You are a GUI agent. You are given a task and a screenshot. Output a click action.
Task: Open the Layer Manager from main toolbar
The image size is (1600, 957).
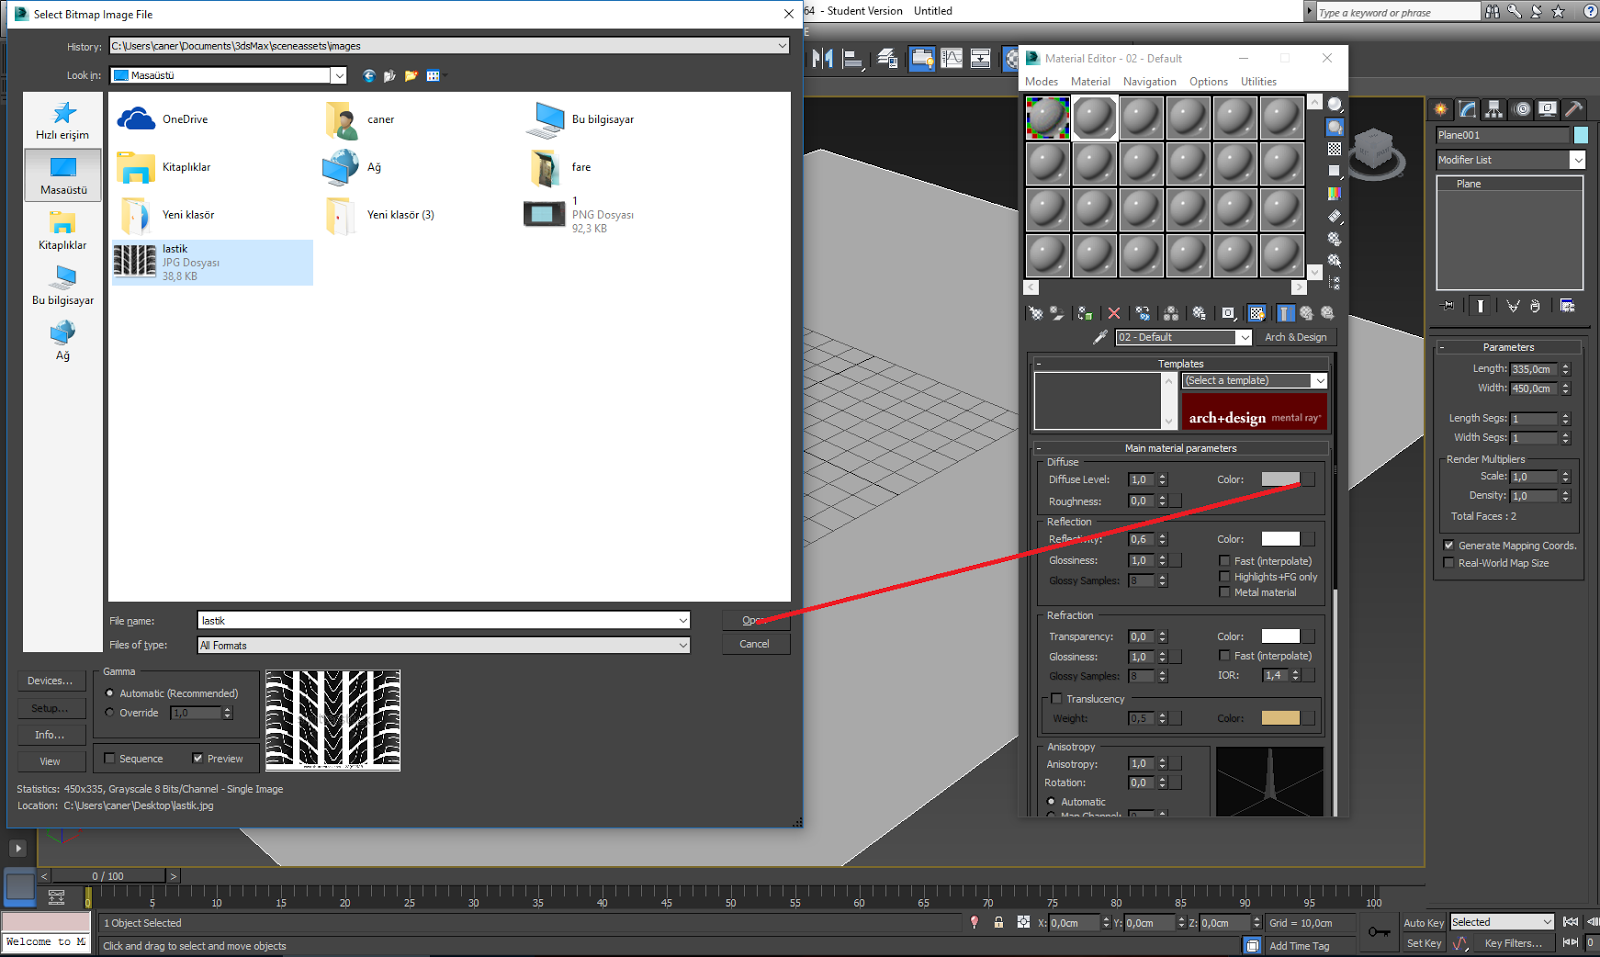pyautogui.click(x=887, y=59)
